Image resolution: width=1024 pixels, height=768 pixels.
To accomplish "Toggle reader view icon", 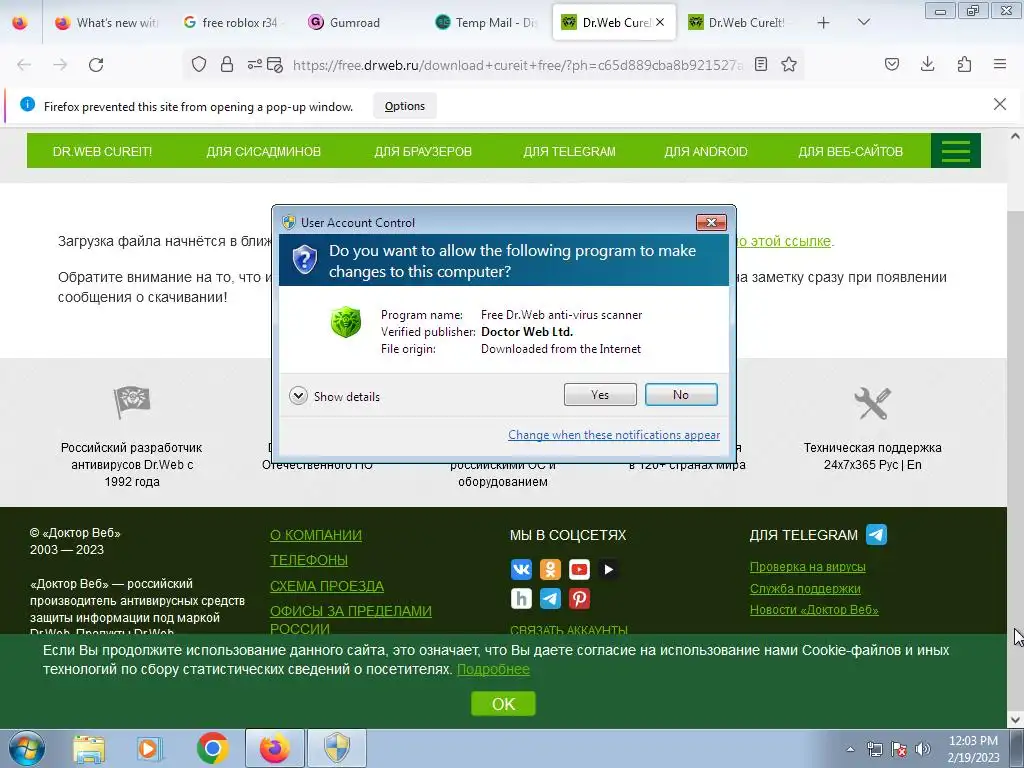I will [761, 64].
